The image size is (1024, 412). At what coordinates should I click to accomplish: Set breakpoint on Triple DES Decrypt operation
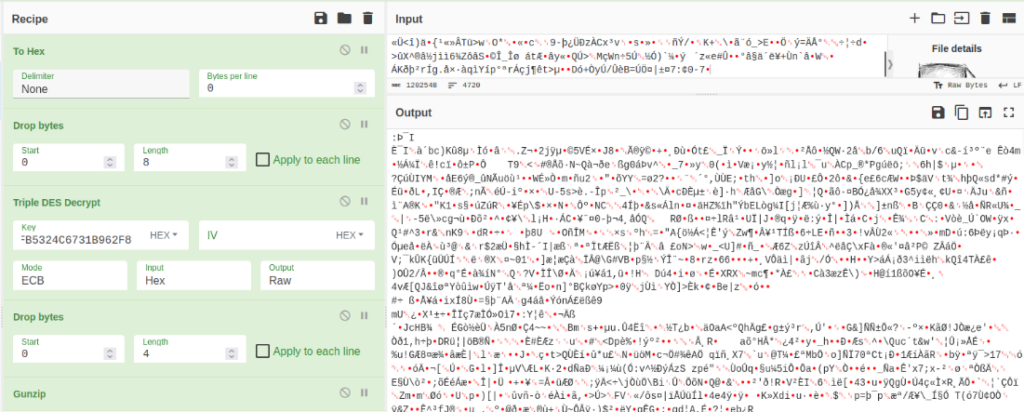click(364, 201)
